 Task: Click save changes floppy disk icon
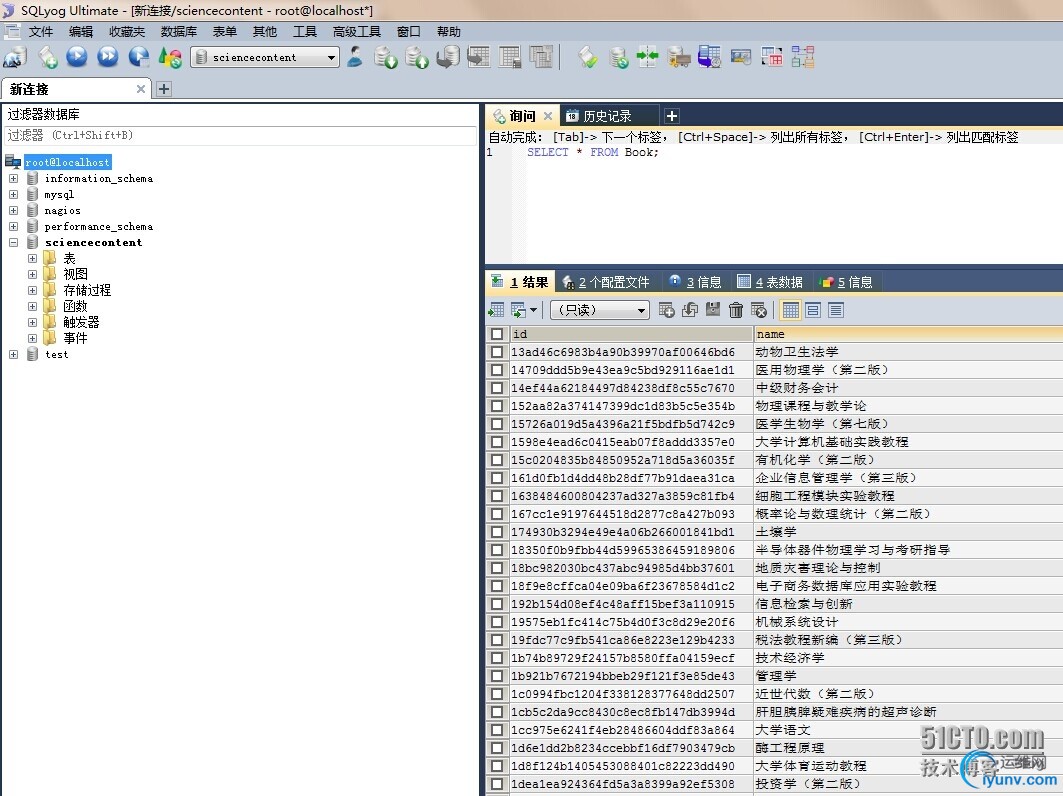(x=713, y=310)
